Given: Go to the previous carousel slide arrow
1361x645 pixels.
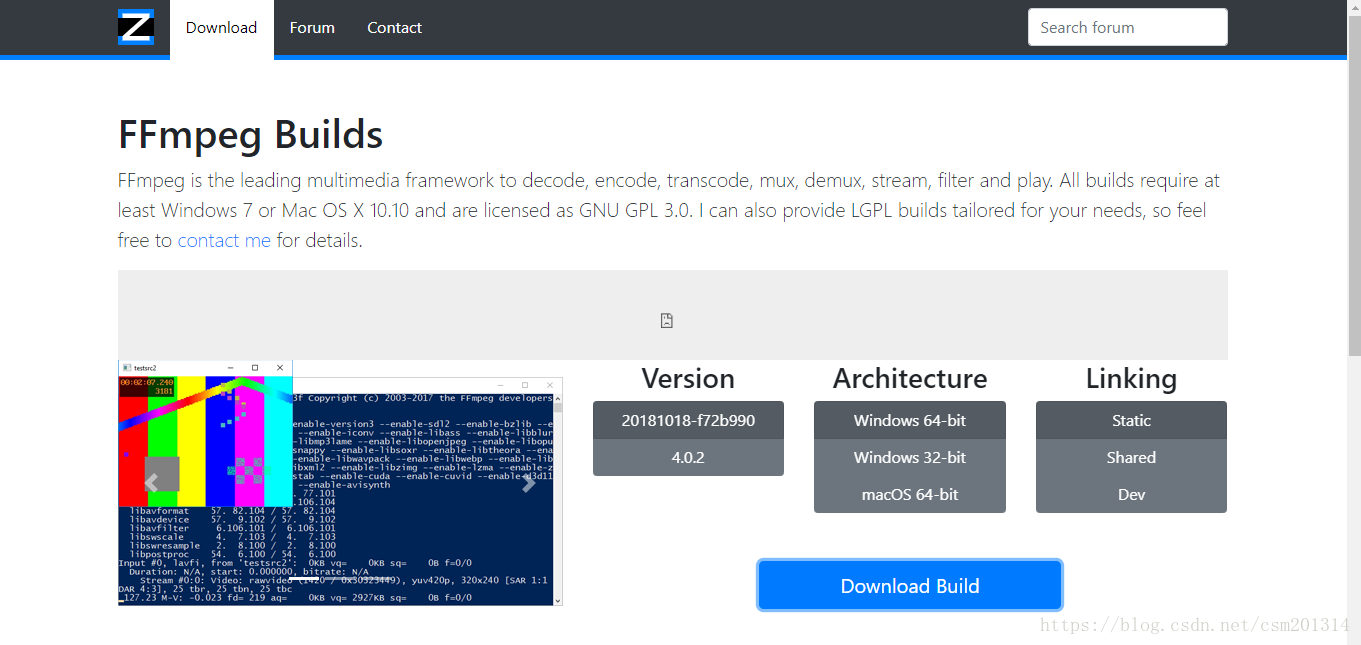Looking at the screenshot, I should click(152, 483).
